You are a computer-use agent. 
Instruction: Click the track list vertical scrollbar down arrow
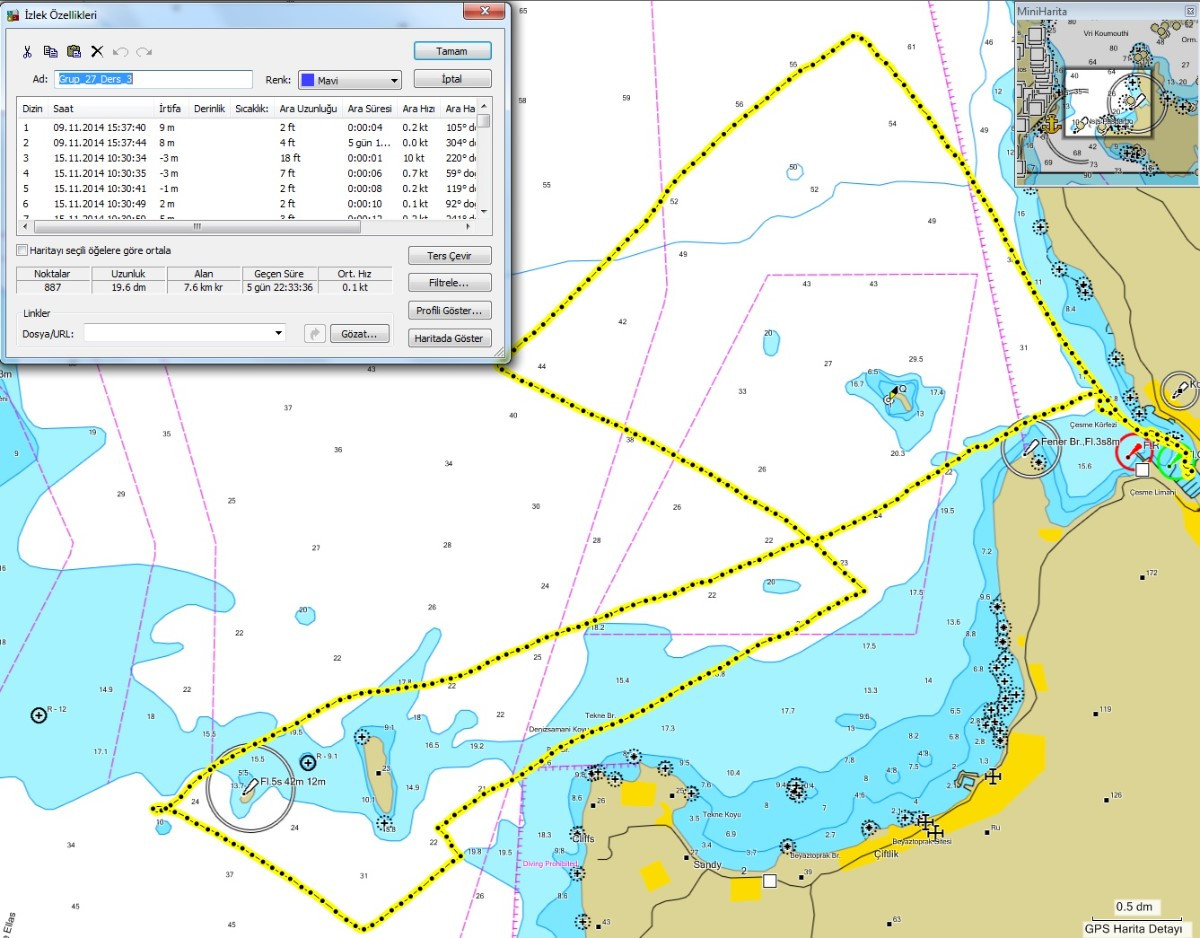tap(484, 211)
